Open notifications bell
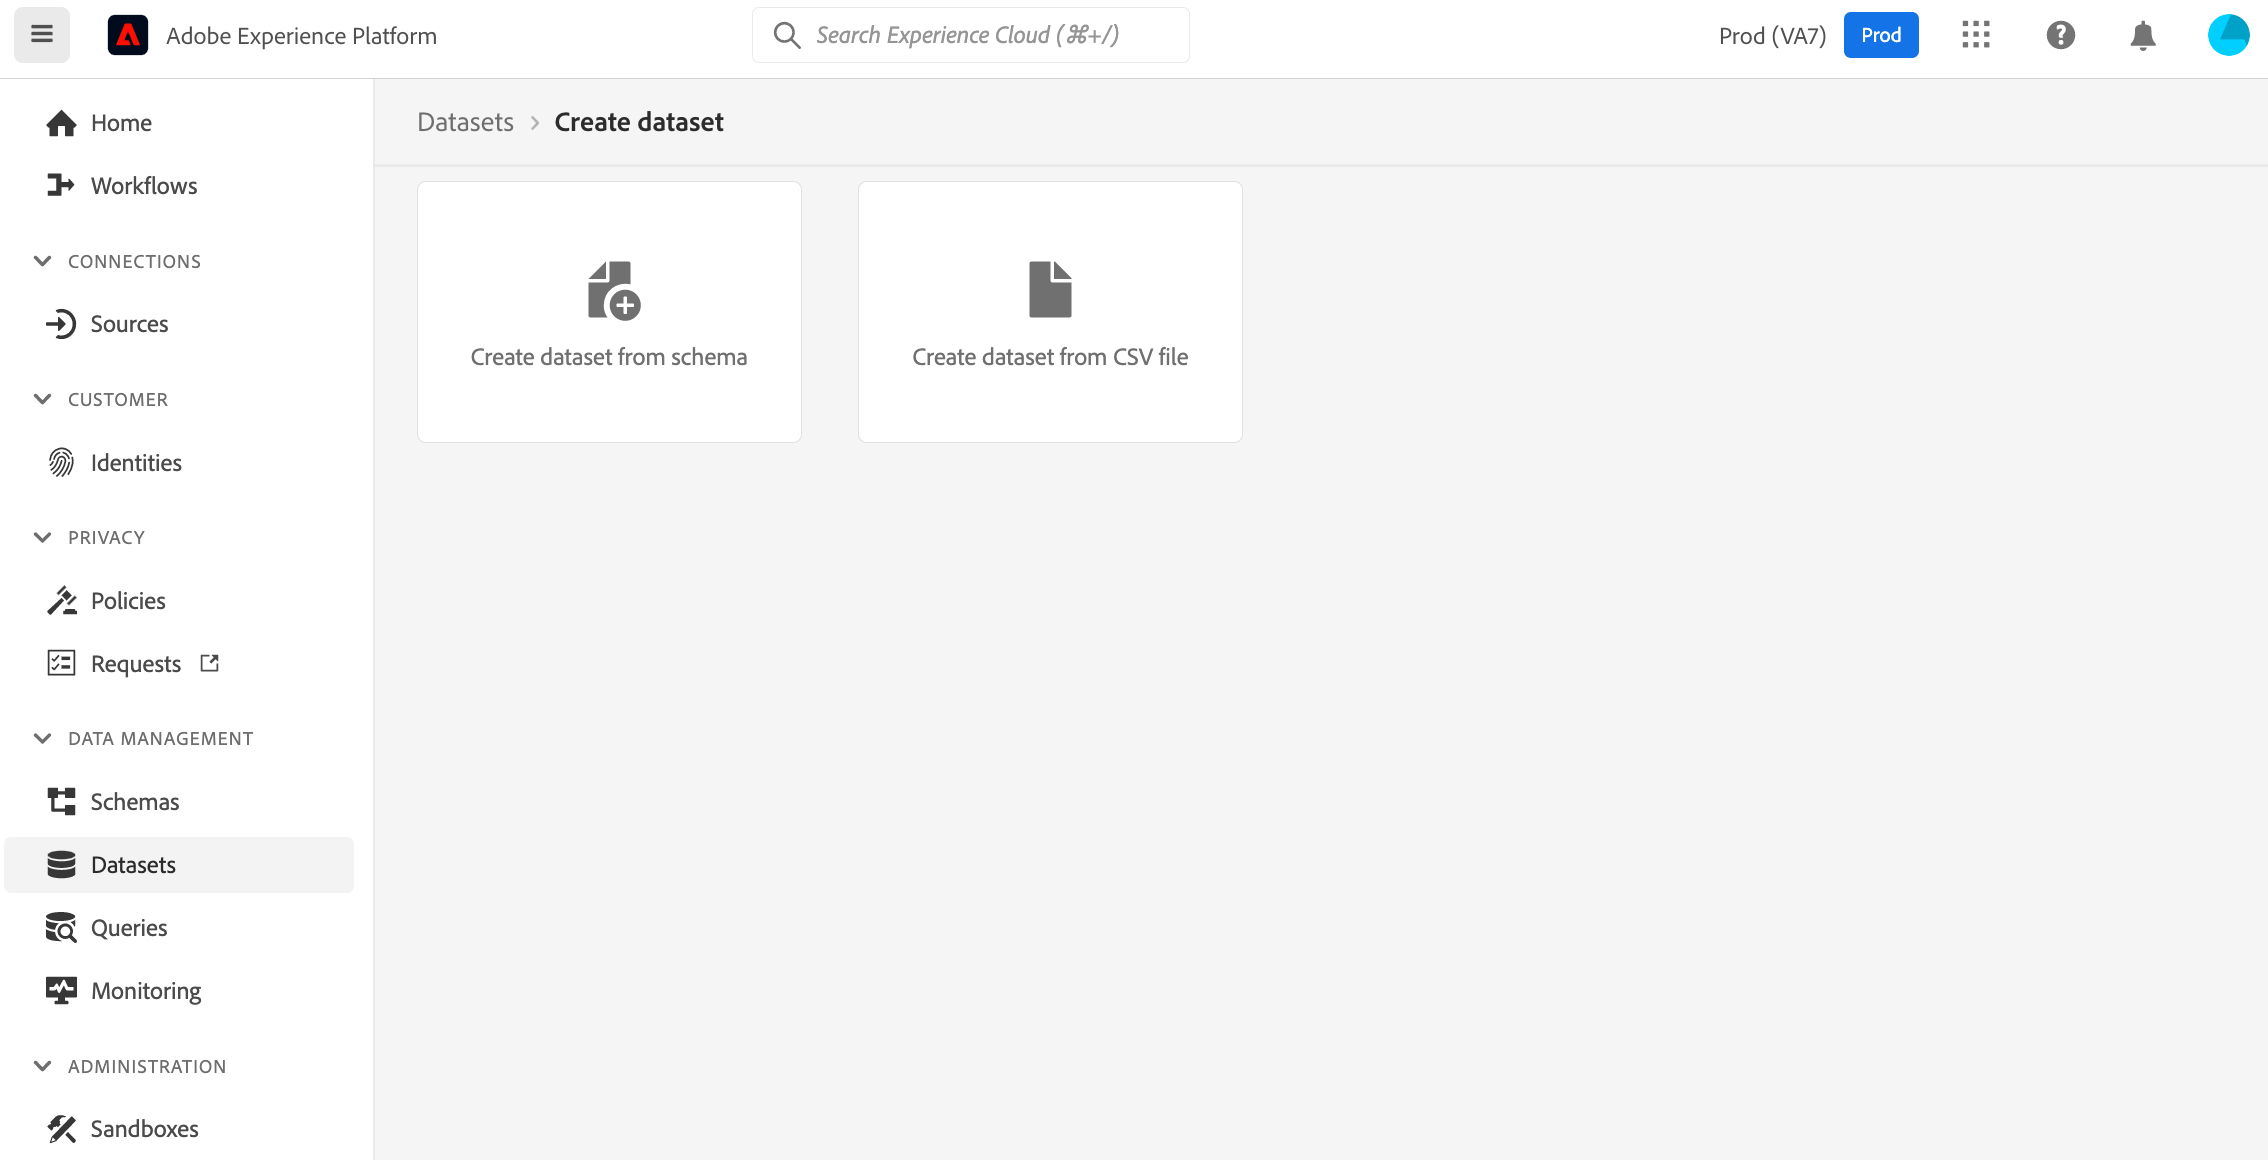This screenshot has height=1160, width=2268. (x=2143, y=36)
